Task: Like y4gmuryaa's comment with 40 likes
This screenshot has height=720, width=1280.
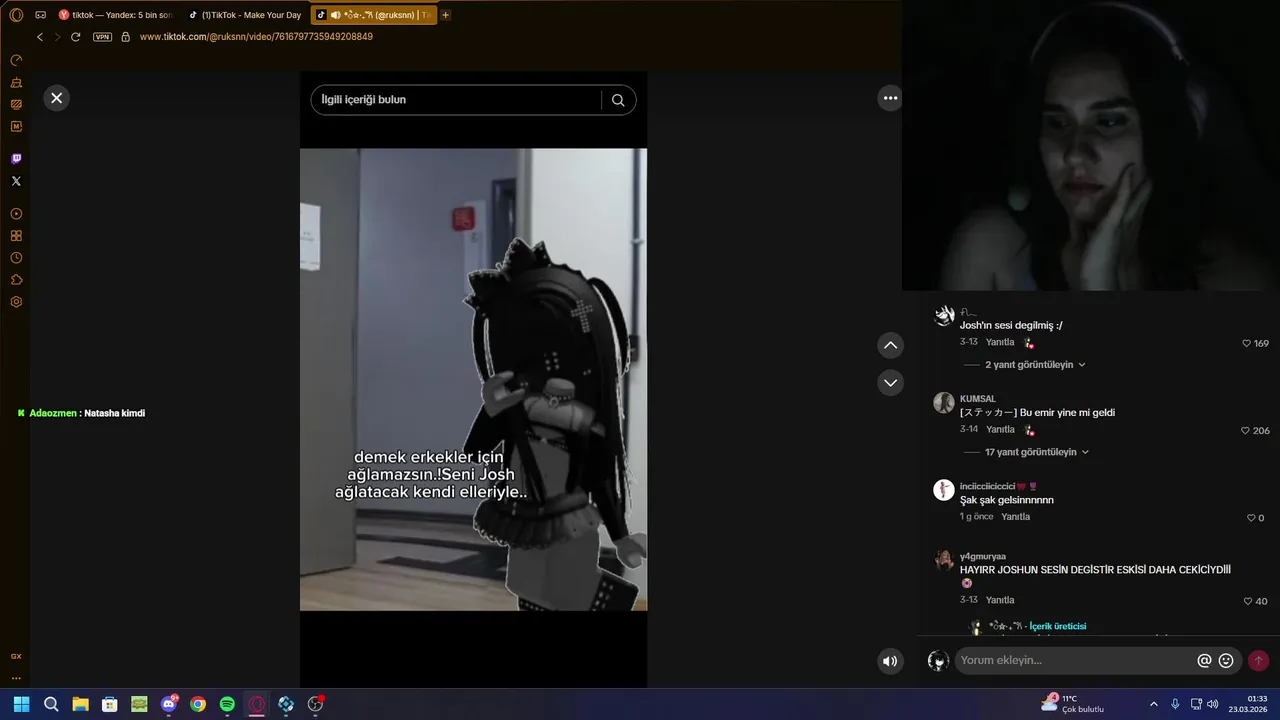Action: click(x=1247, y=601)
